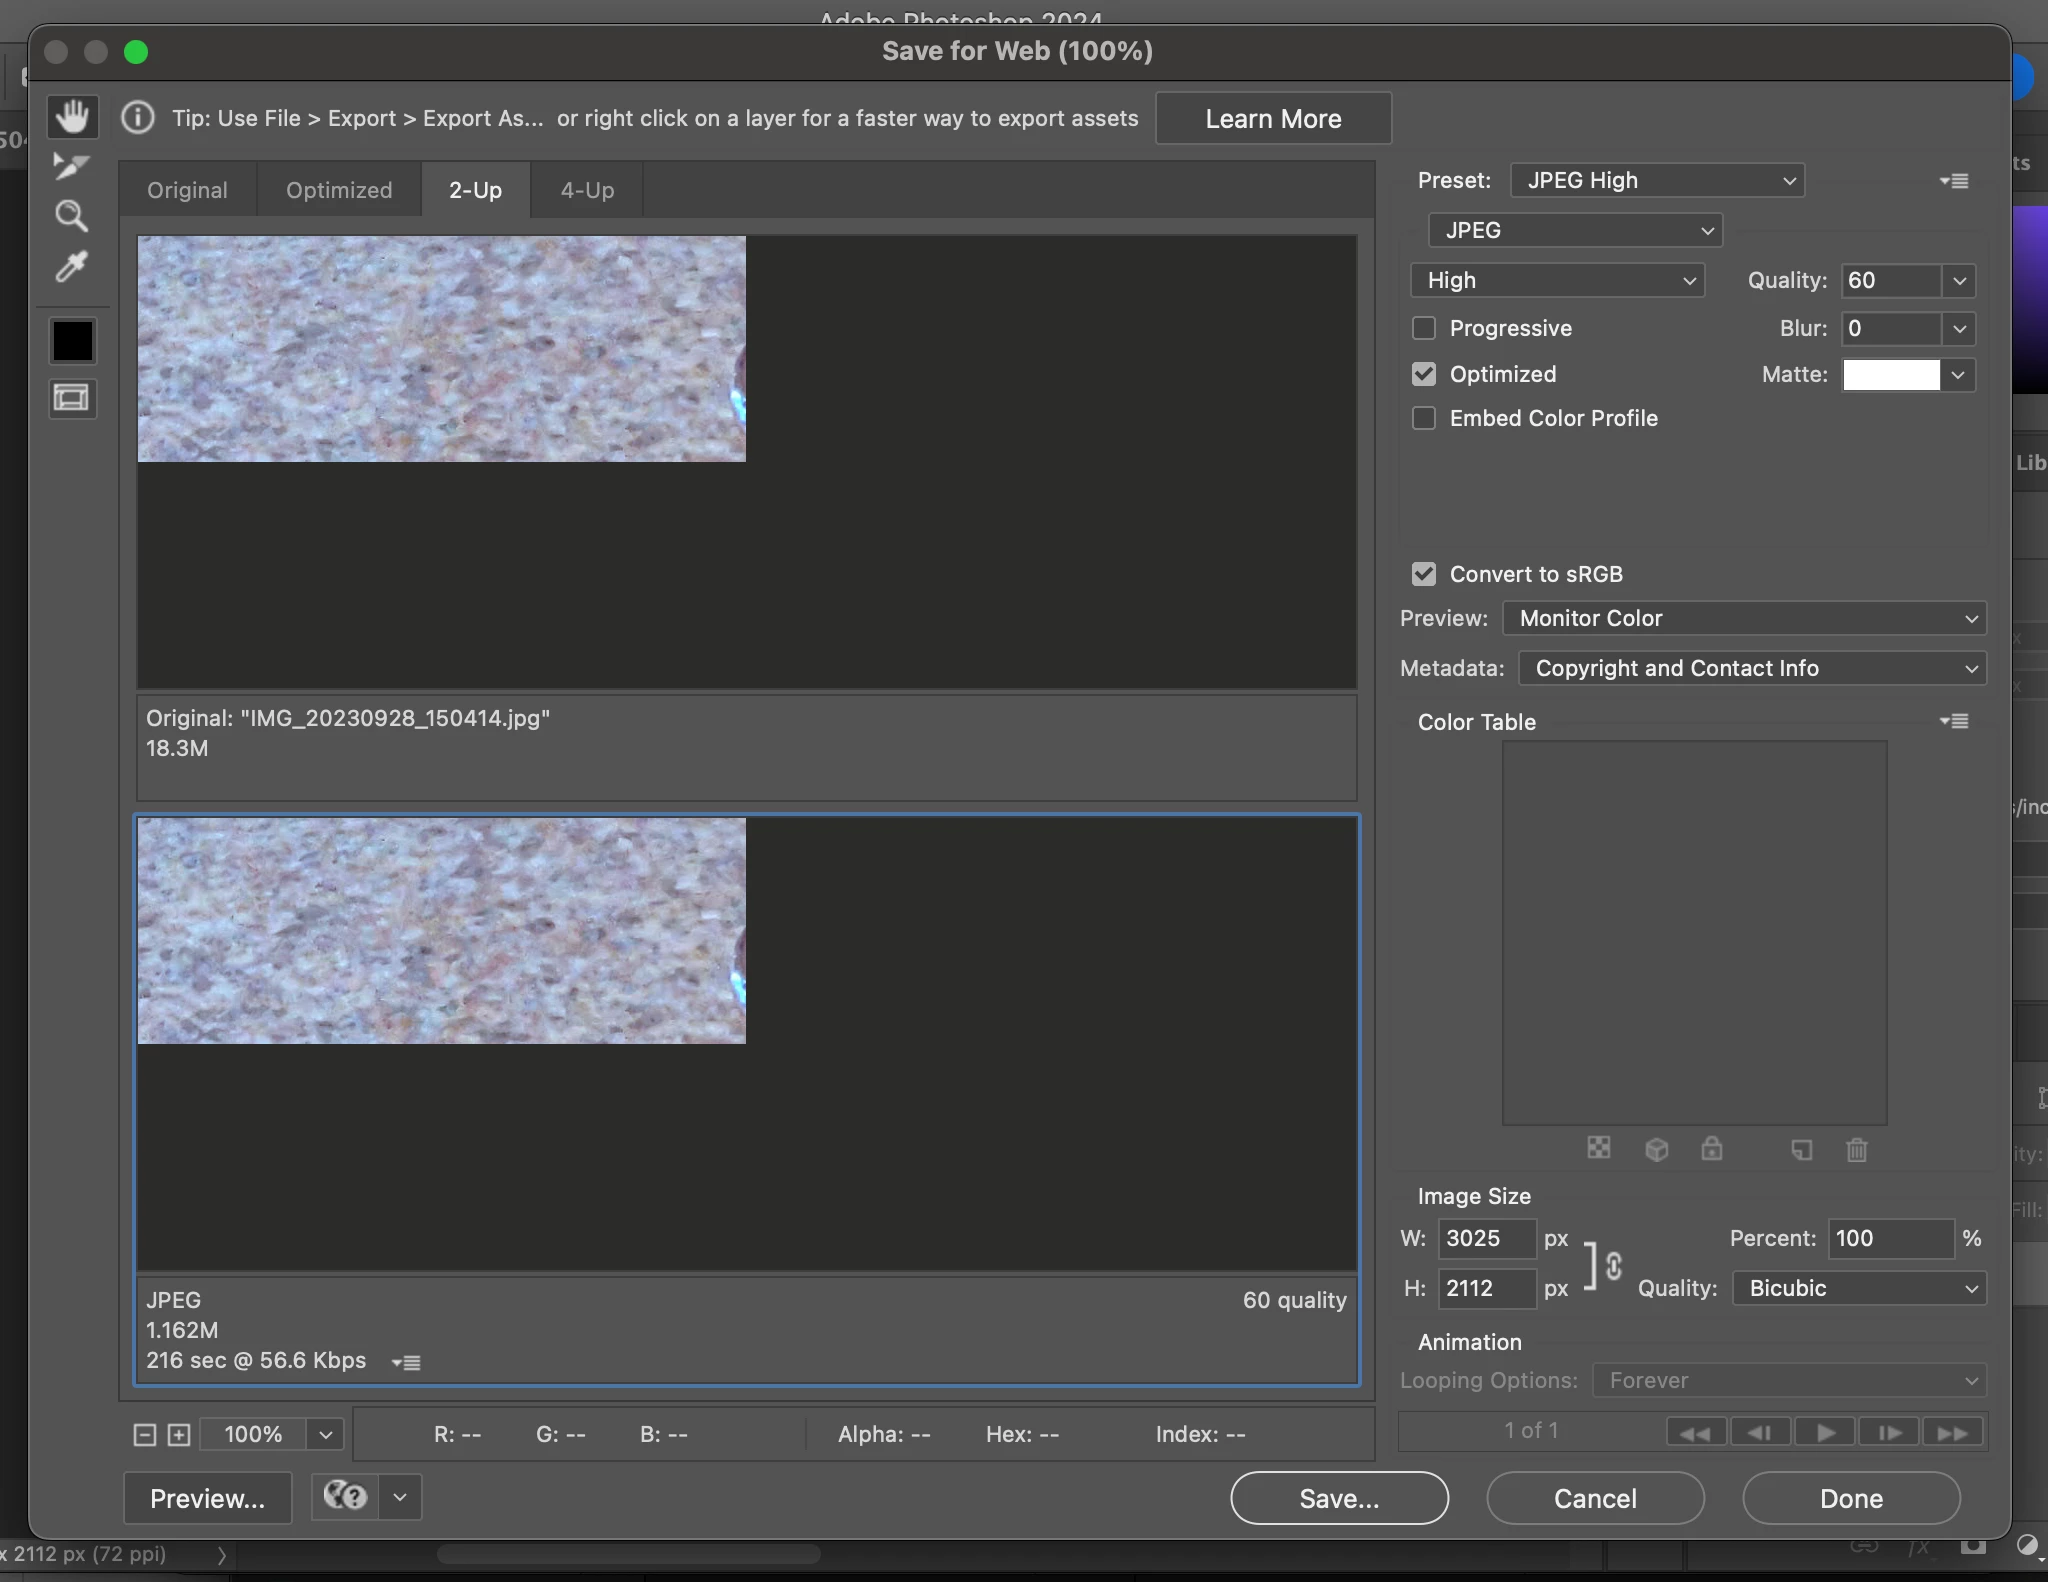The width and height of the screenshot is (2048, 1582).
Task: Open the browser preview icon
Action: (345, 1497)
